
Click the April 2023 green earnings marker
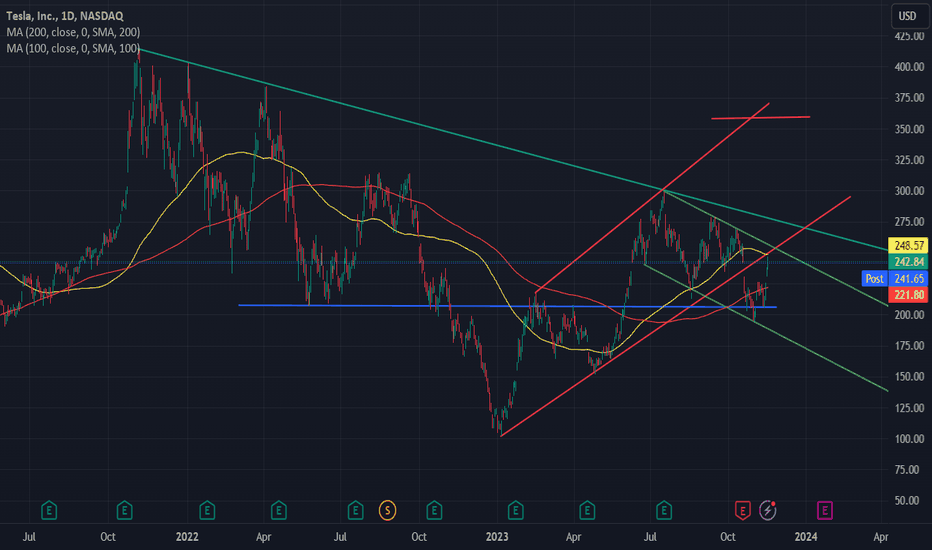coord(587,510)
